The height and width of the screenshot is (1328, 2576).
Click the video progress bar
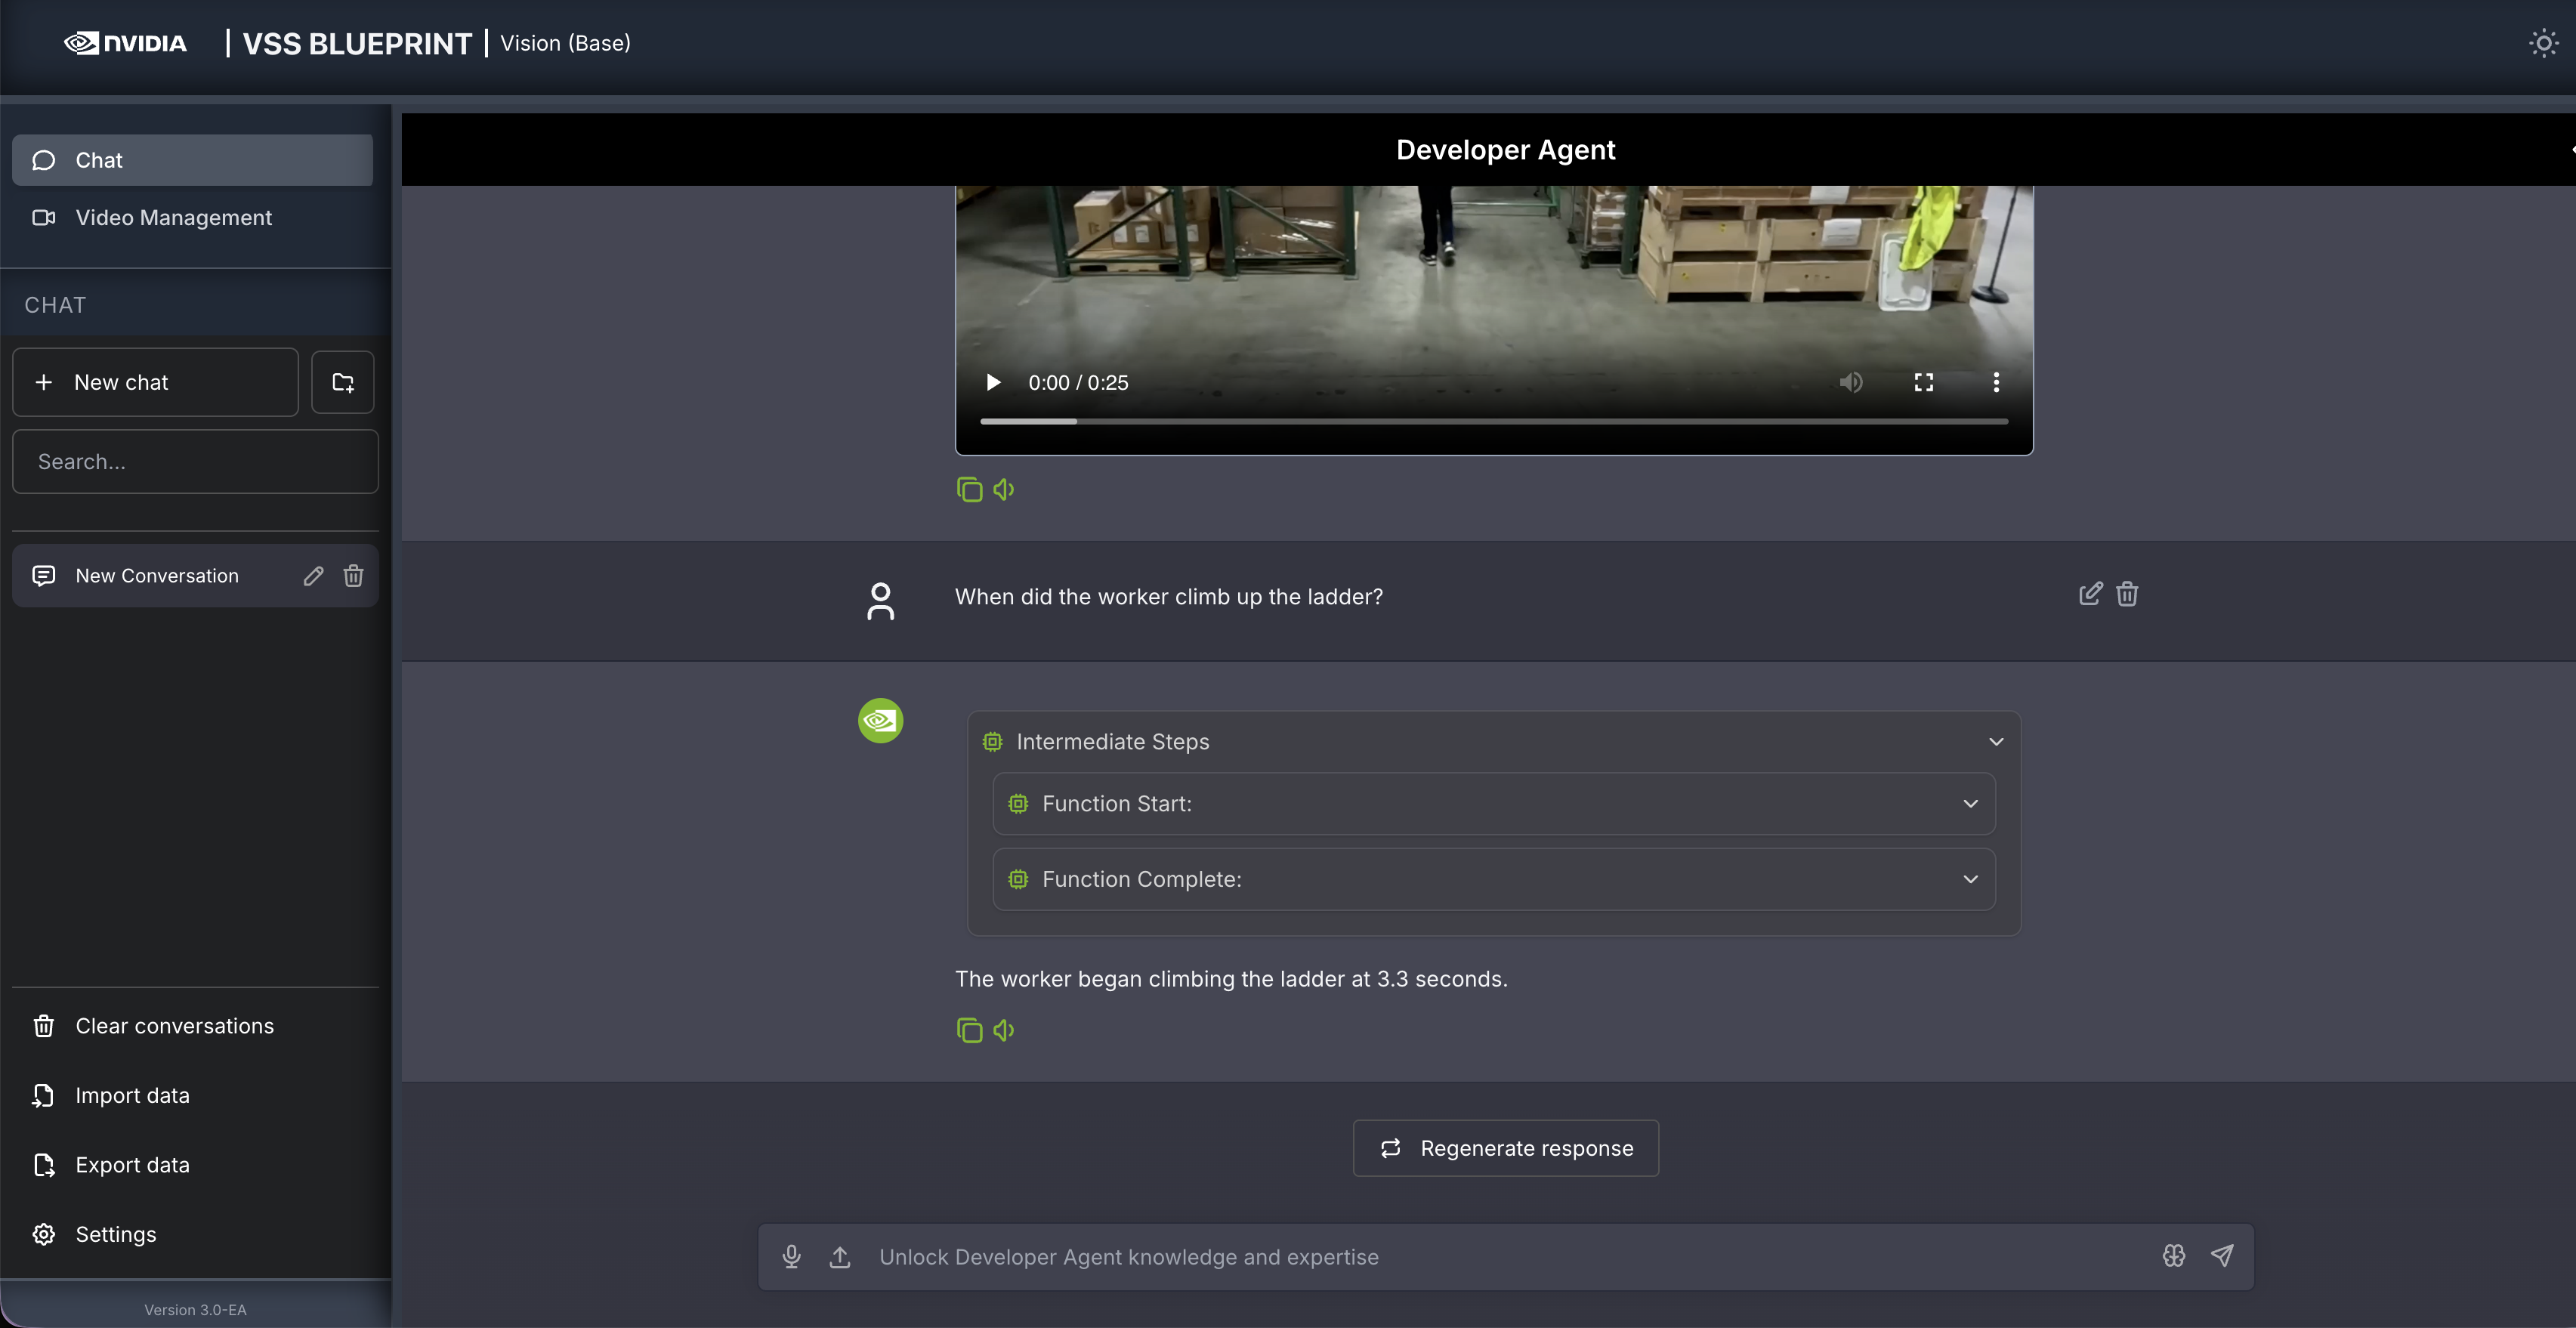click(x=1493, y=422)
